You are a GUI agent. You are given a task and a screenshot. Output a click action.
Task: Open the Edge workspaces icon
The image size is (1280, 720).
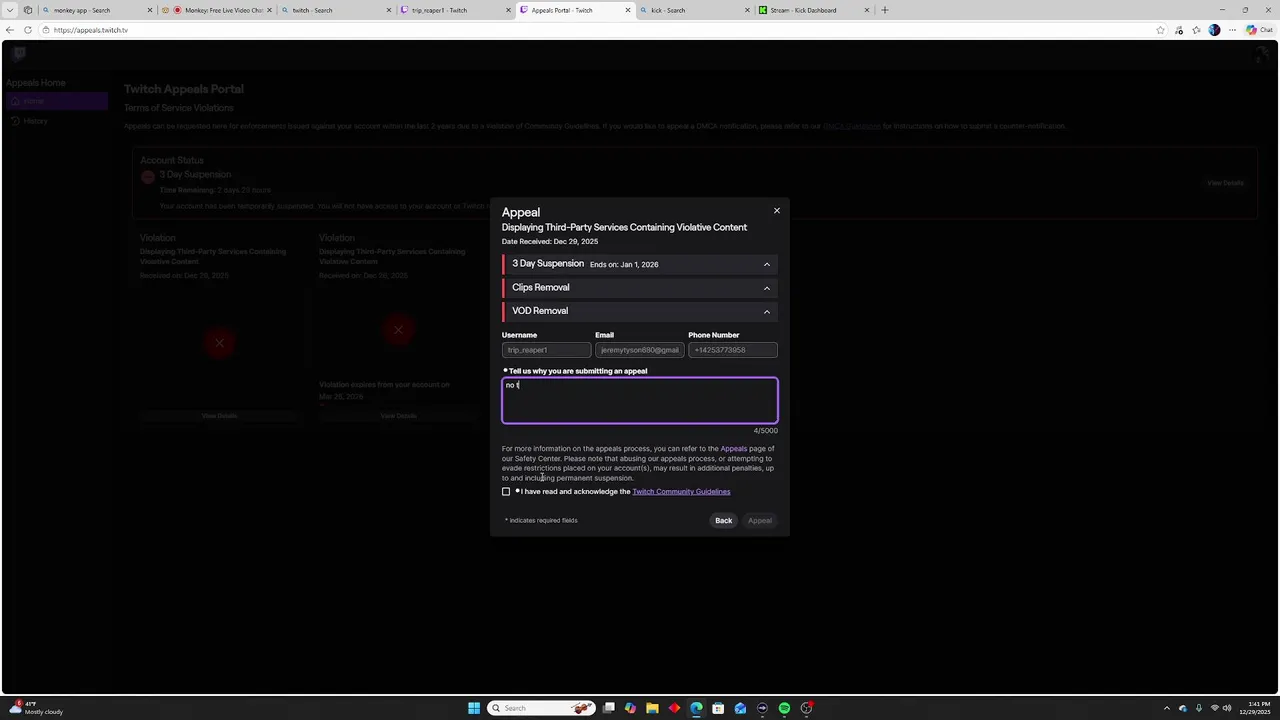click(28, 10)
